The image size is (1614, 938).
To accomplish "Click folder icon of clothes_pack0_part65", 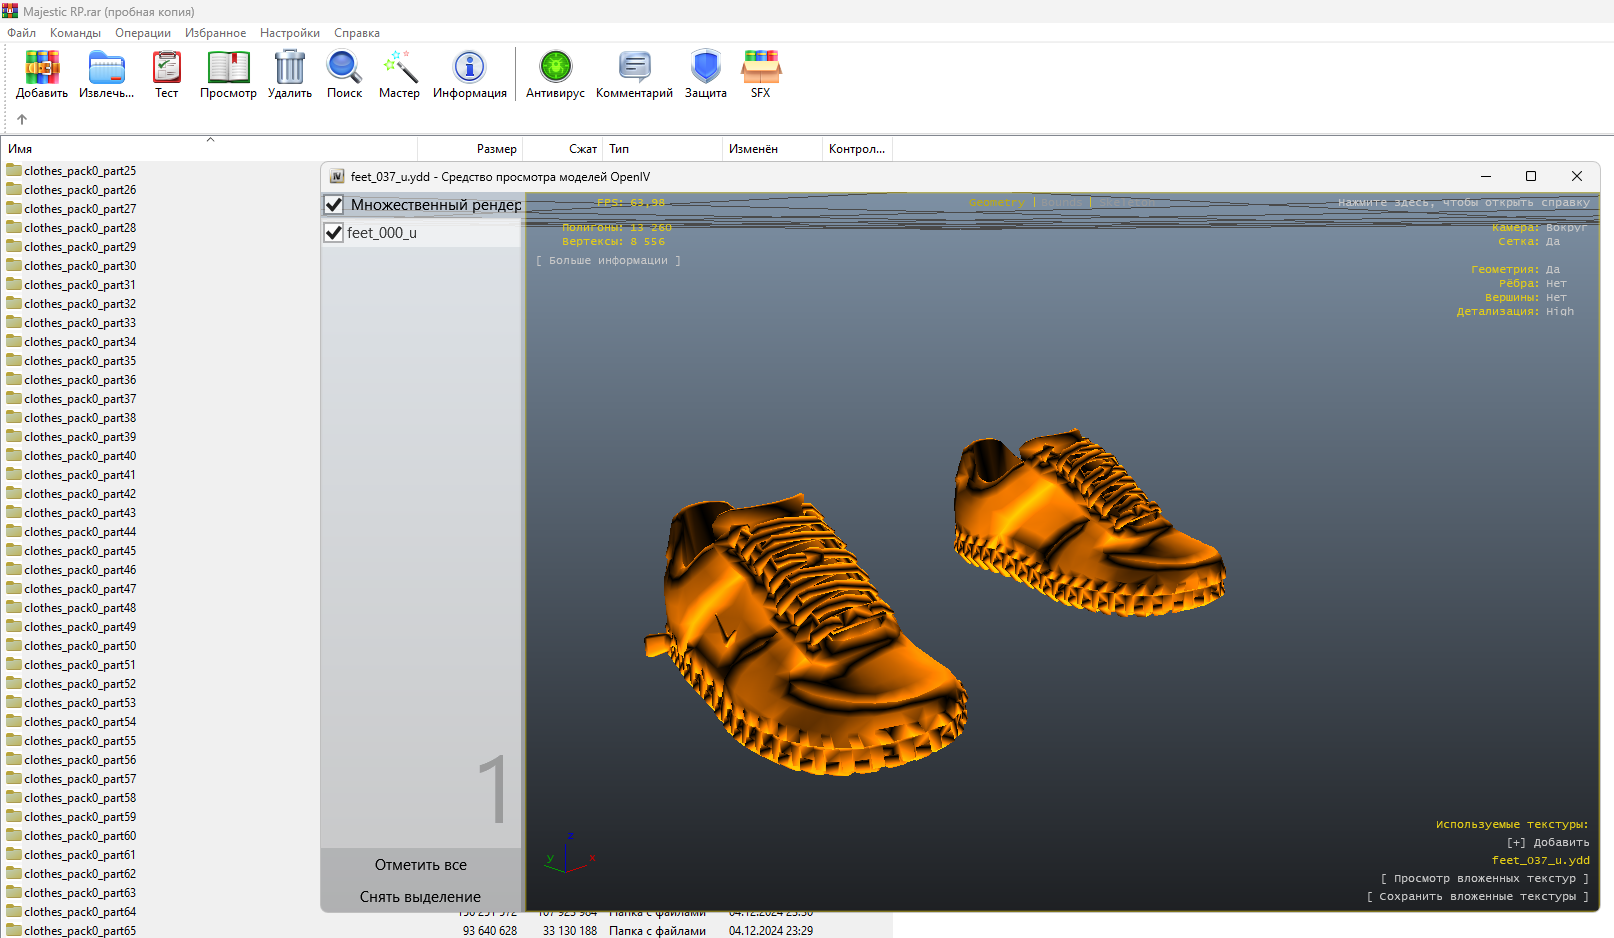I will (14, 930).
